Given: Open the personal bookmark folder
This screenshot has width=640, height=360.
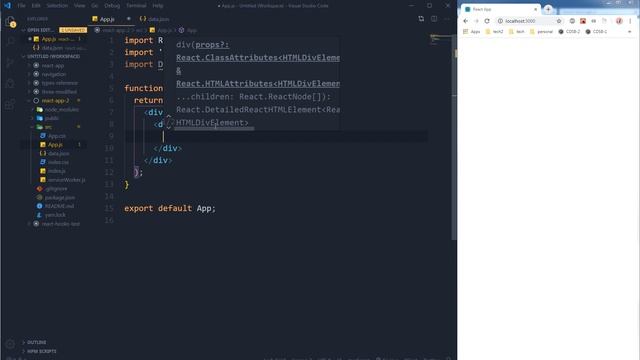Looking at the screenshot, I should (x=541, y=31).
